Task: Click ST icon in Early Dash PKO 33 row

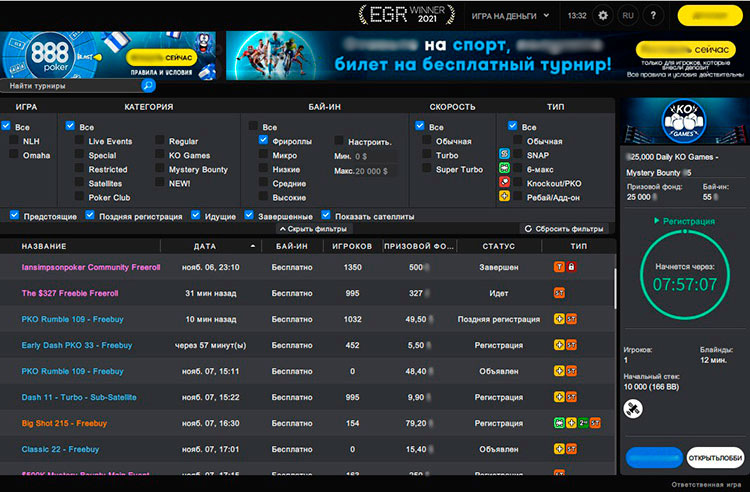Action: click(572, 345)
